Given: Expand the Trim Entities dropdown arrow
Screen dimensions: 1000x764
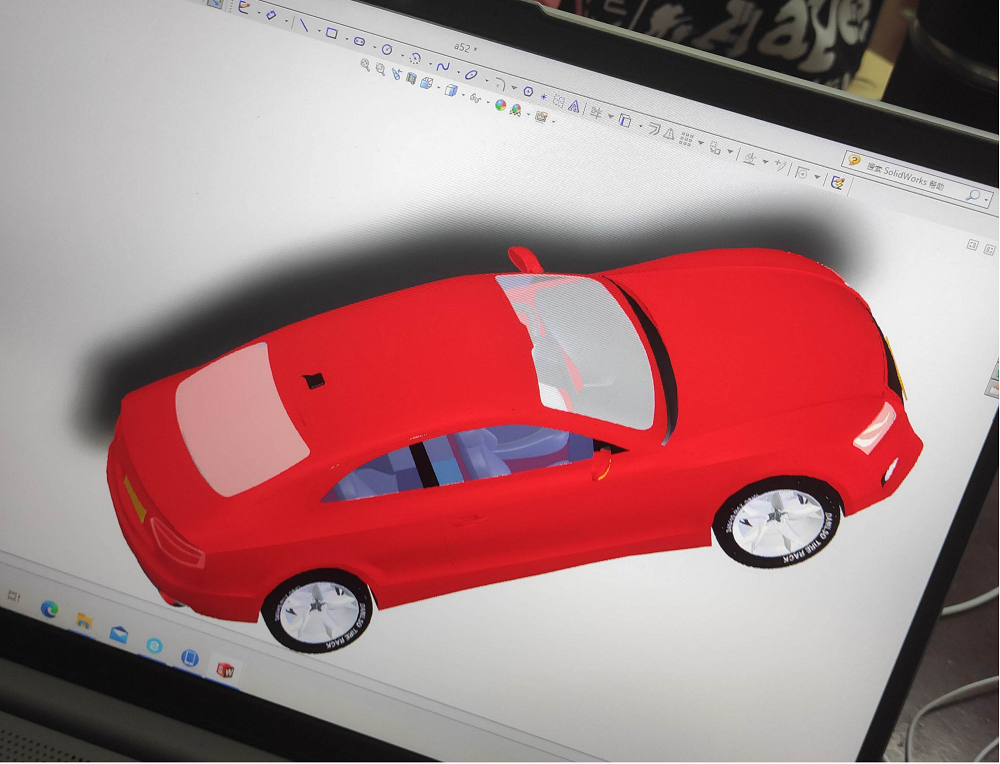Looking at the screenshot, I should [610, 117].
